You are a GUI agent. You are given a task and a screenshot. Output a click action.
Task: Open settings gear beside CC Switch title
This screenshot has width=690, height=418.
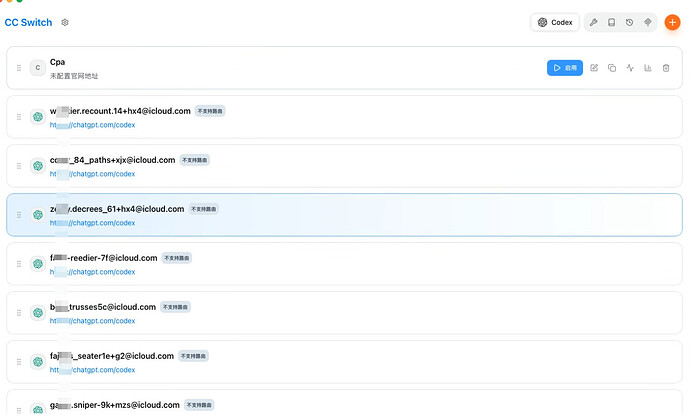tap(65, 22)
